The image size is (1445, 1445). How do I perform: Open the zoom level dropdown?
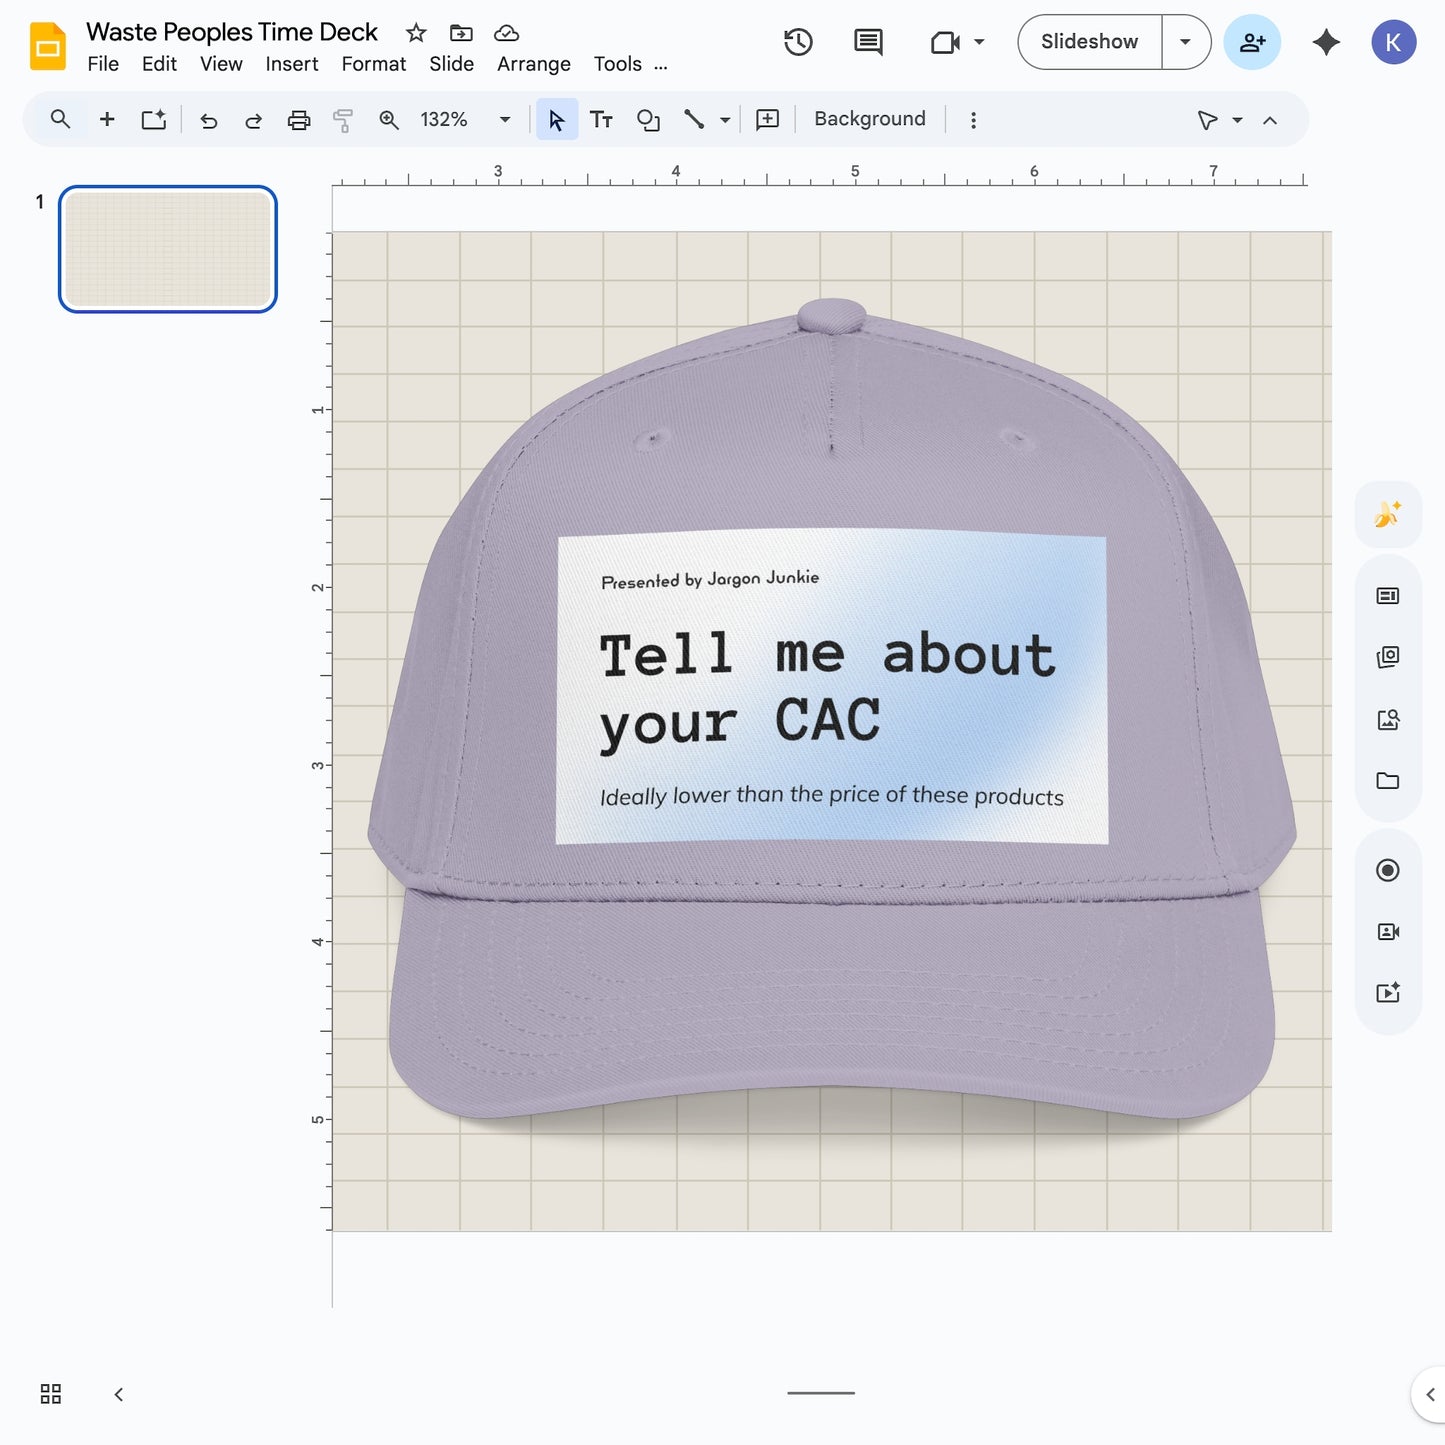click(x=505, y=119)
